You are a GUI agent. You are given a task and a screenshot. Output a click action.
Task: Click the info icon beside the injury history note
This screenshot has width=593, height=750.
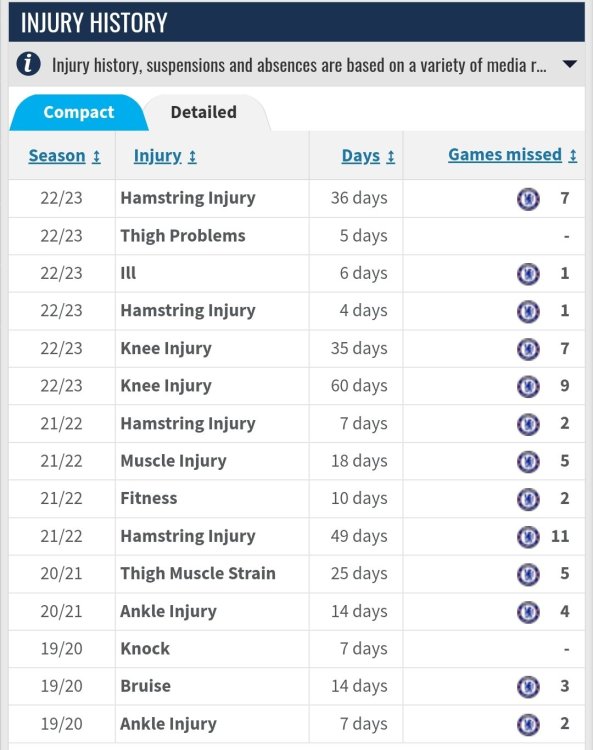point(28,64)
